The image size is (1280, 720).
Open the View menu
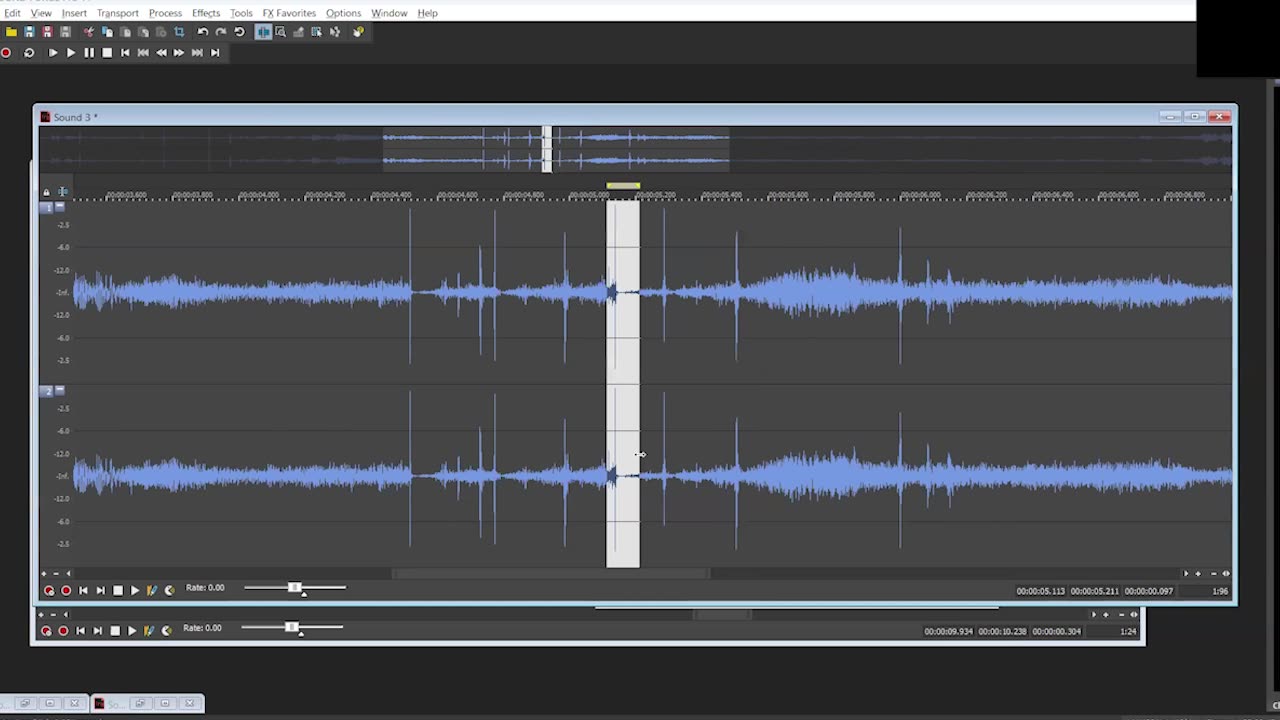[41, 13]
